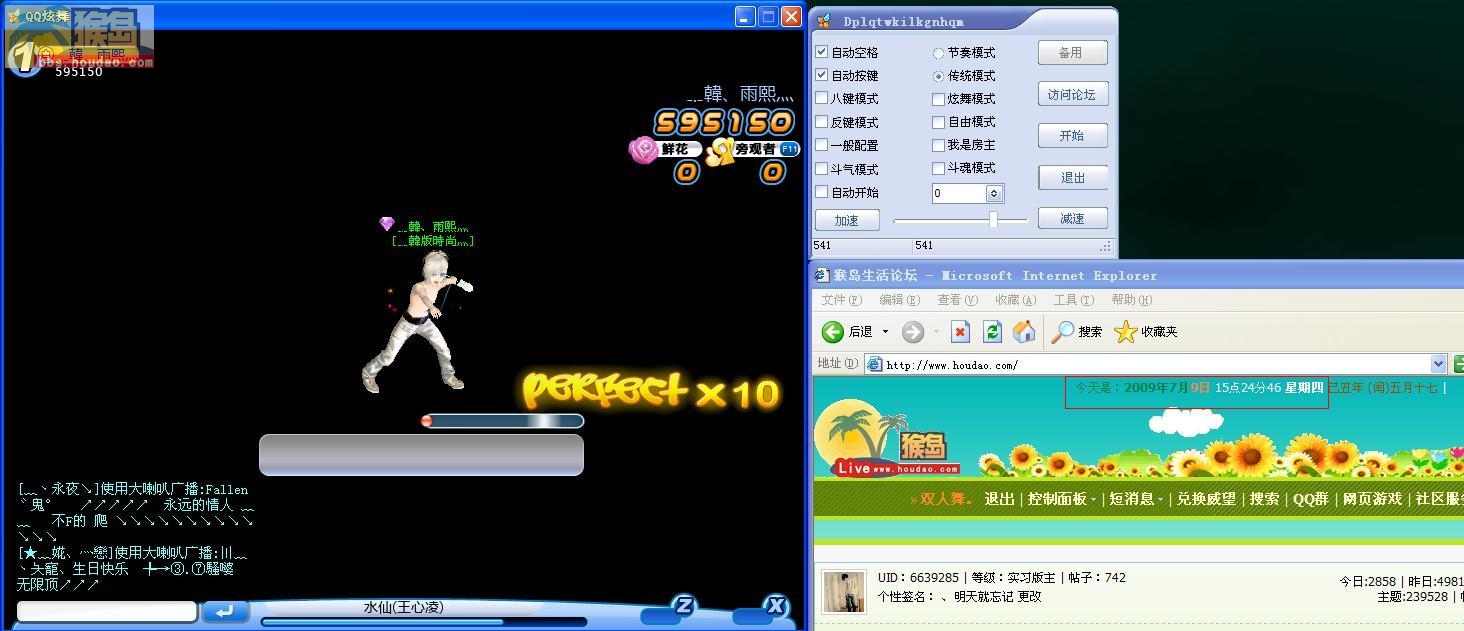Click the 退出 button in the tool window
Image resolution: width=1464 pixels, height=631 pixels.
click(x=1072, y=178)
